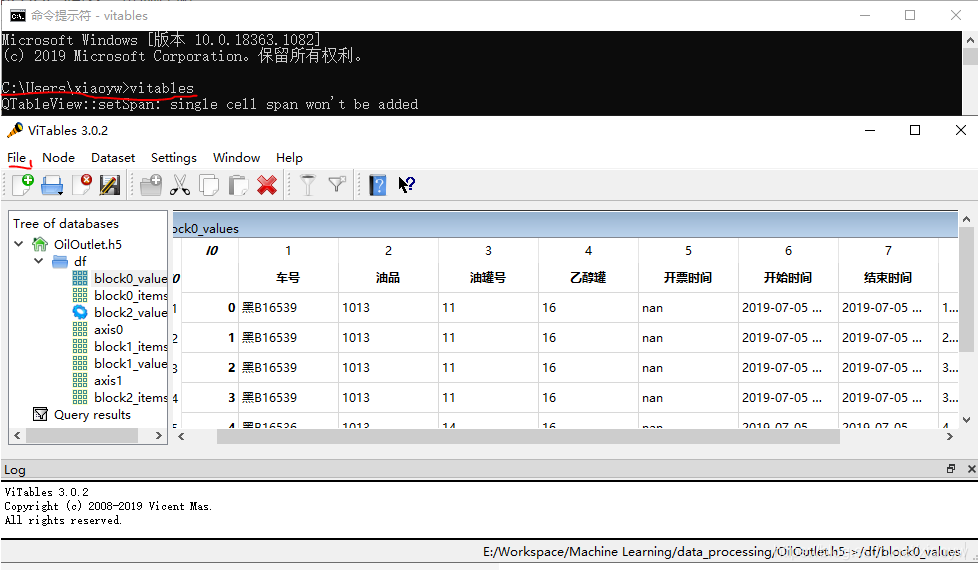Close the Log panel

971,468
